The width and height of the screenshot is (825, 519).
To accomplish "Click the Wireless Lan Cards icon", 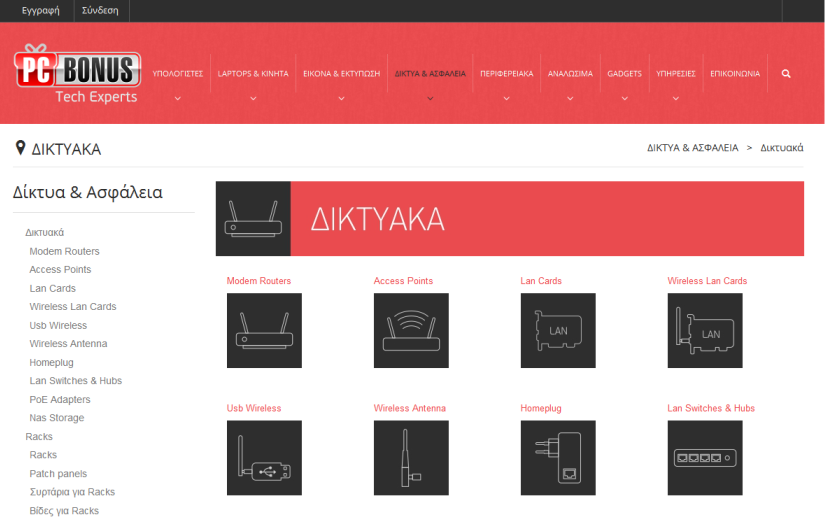I will [705, 330].
